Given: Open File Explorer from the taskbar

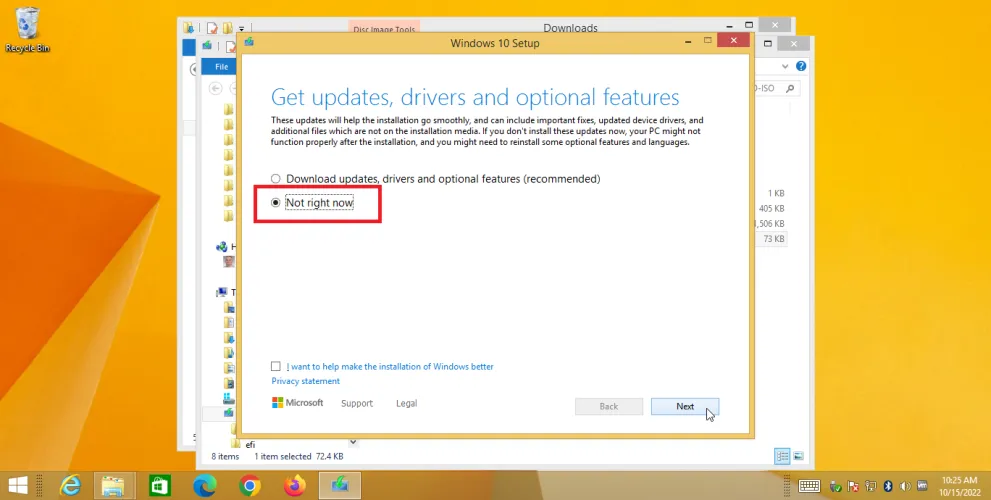Looking at the screenshot, I should [115, 485].
